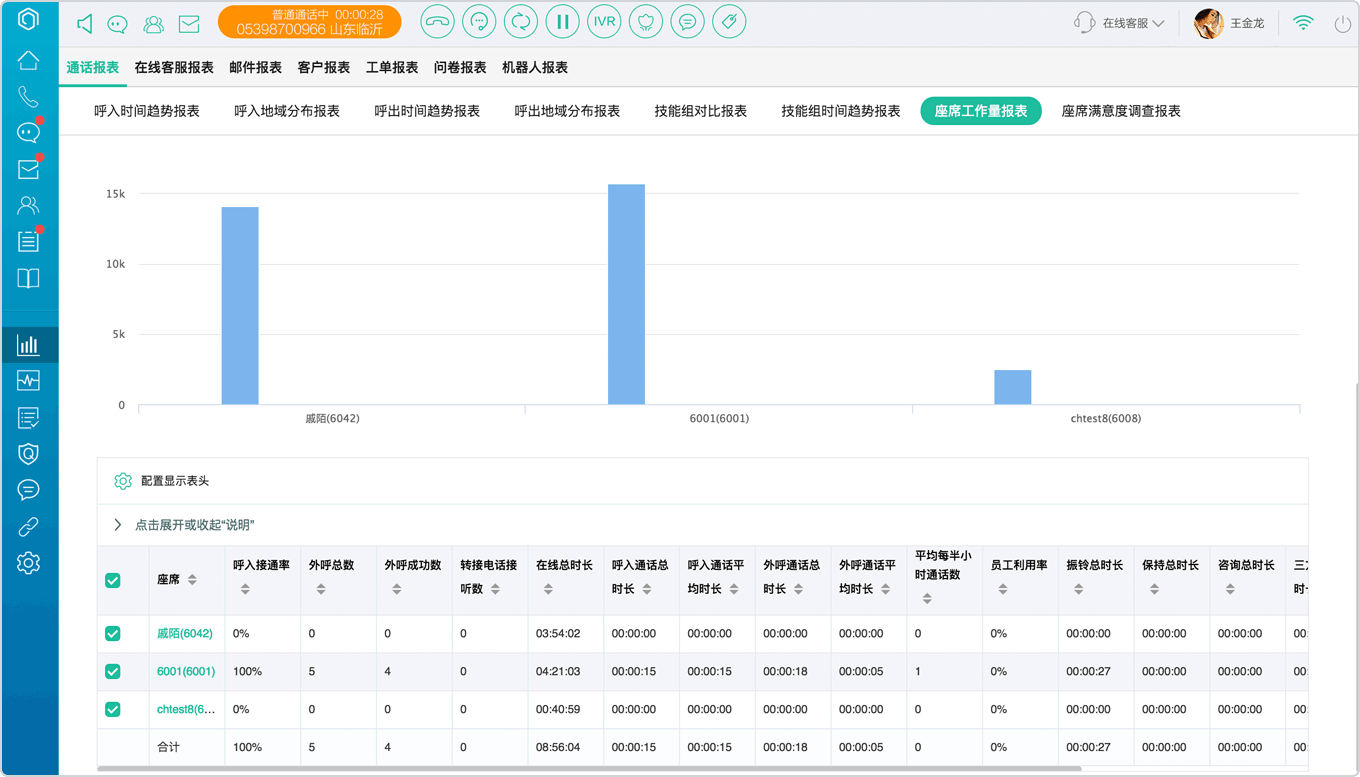
Task: Select 呼入地域分布报表 sub-tab
Action: coord(287,111)
